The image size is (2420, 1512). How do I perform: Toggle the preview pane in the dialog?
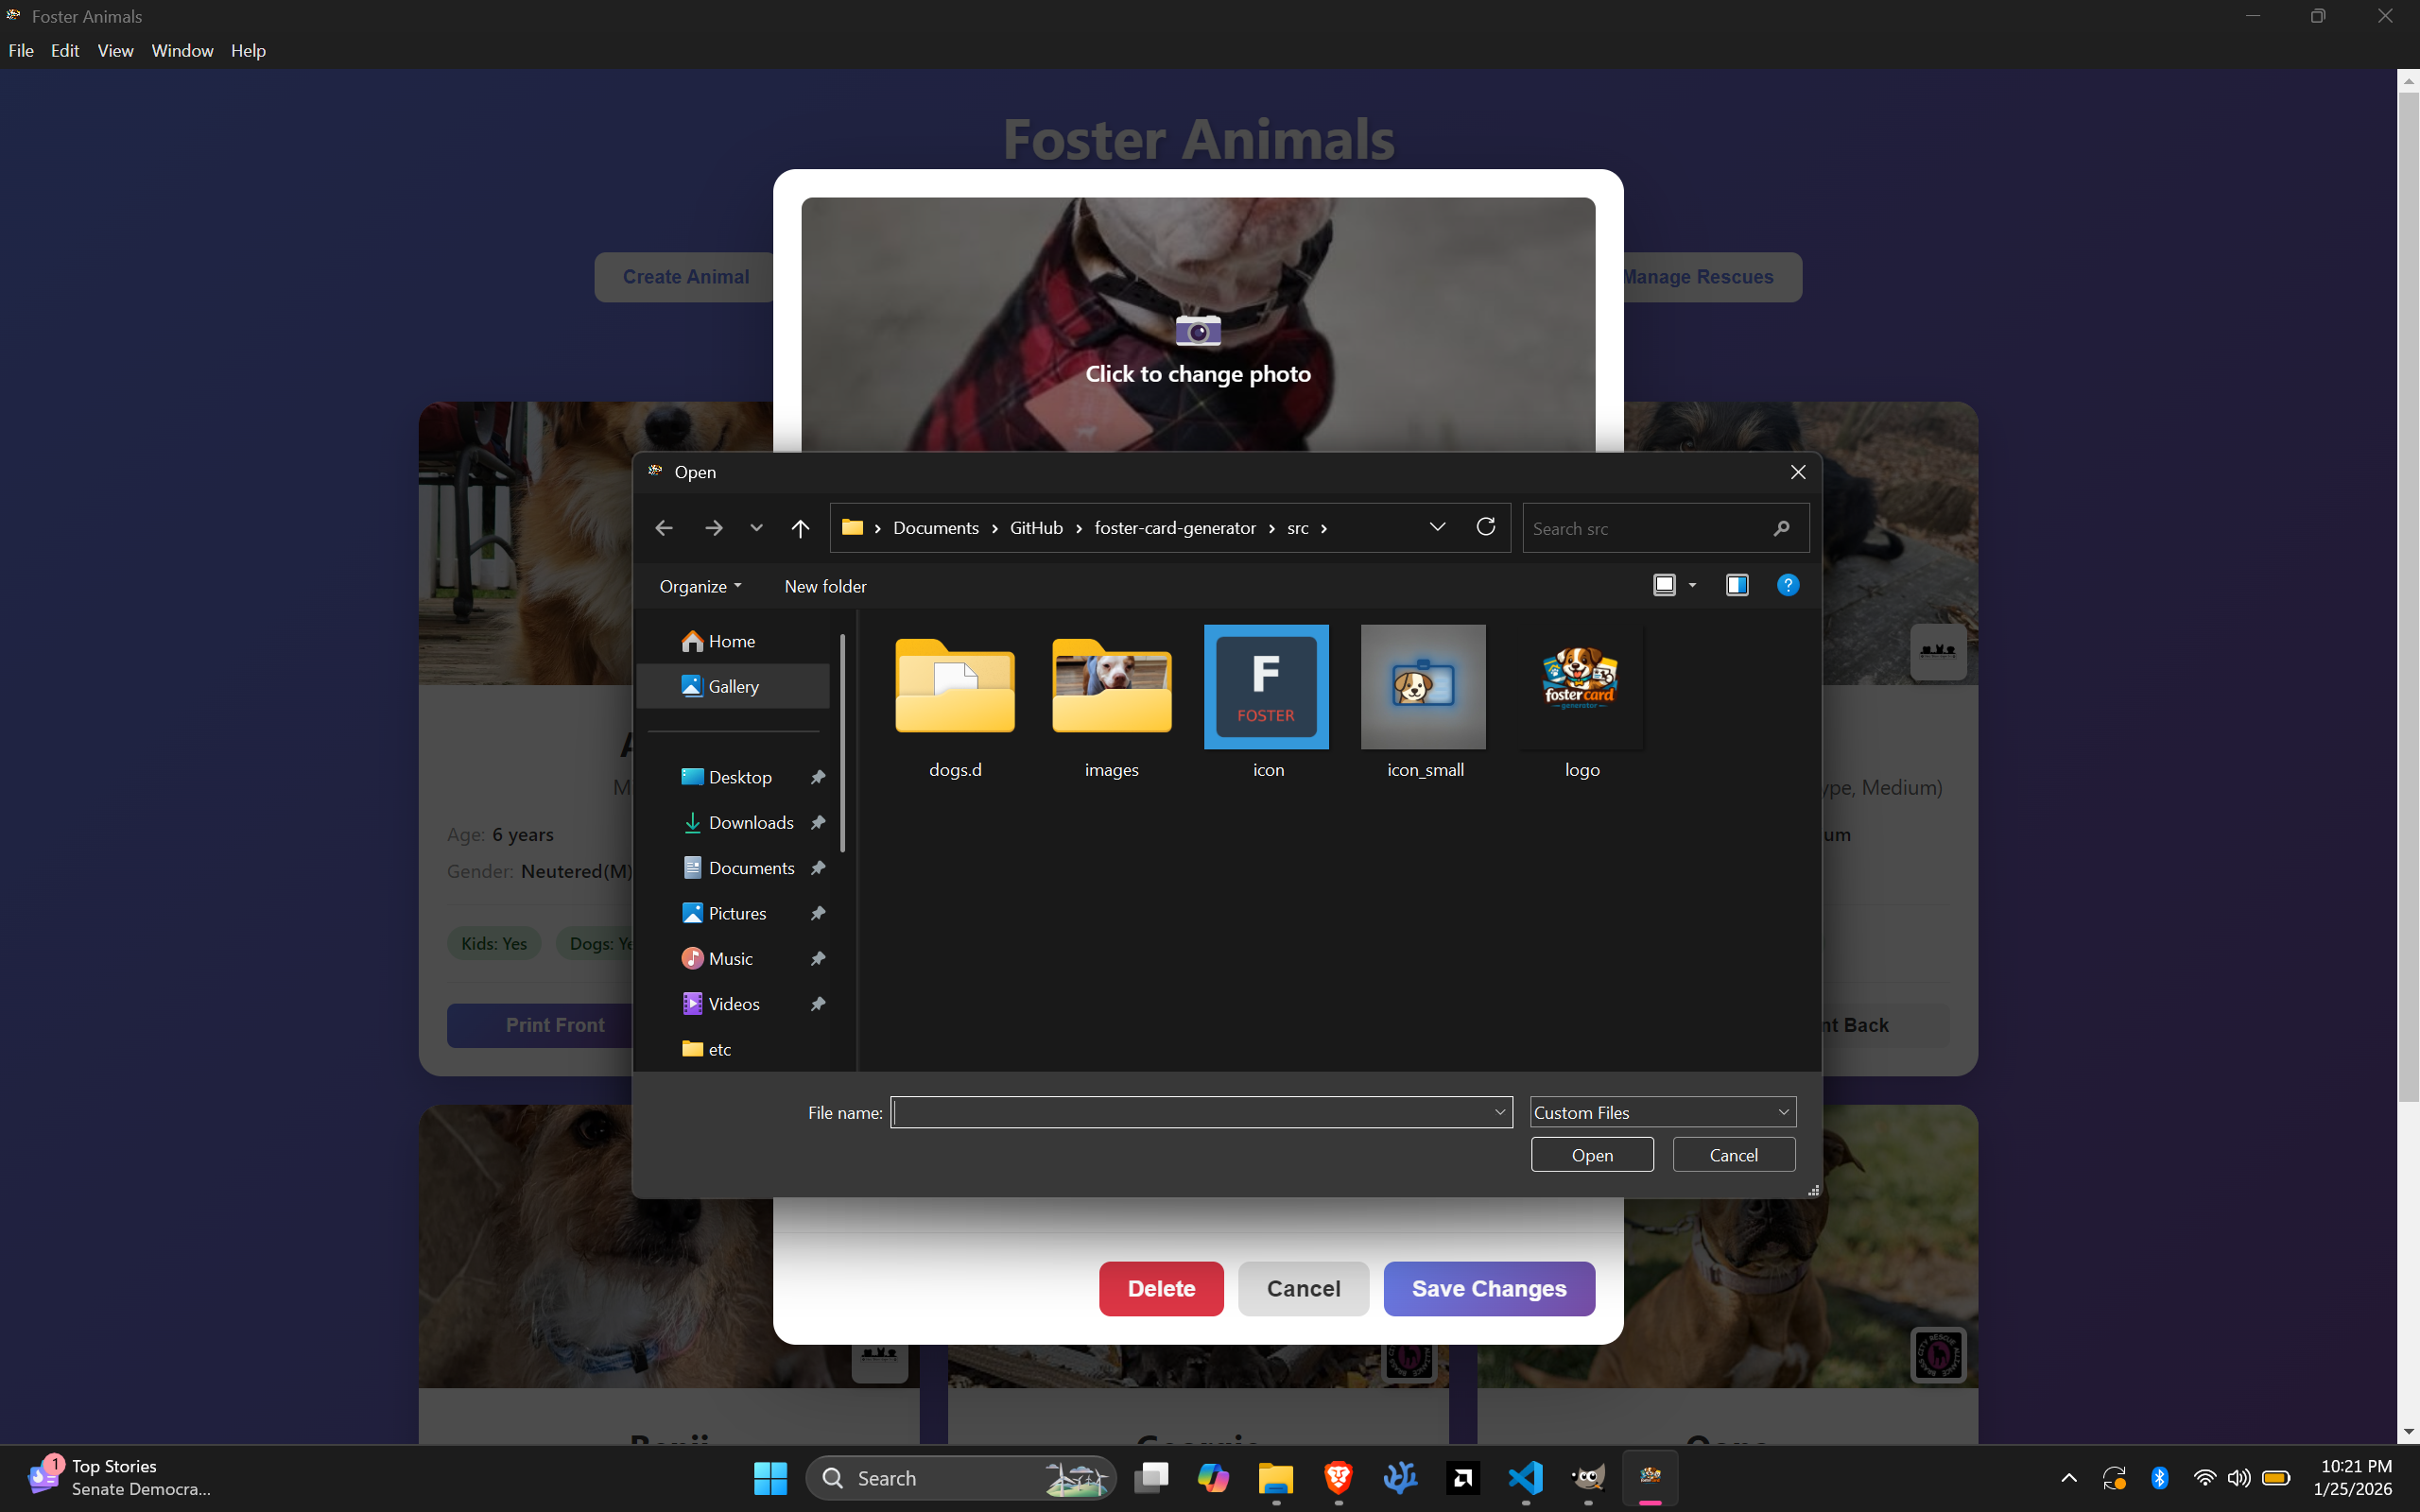coord(1737,585)
